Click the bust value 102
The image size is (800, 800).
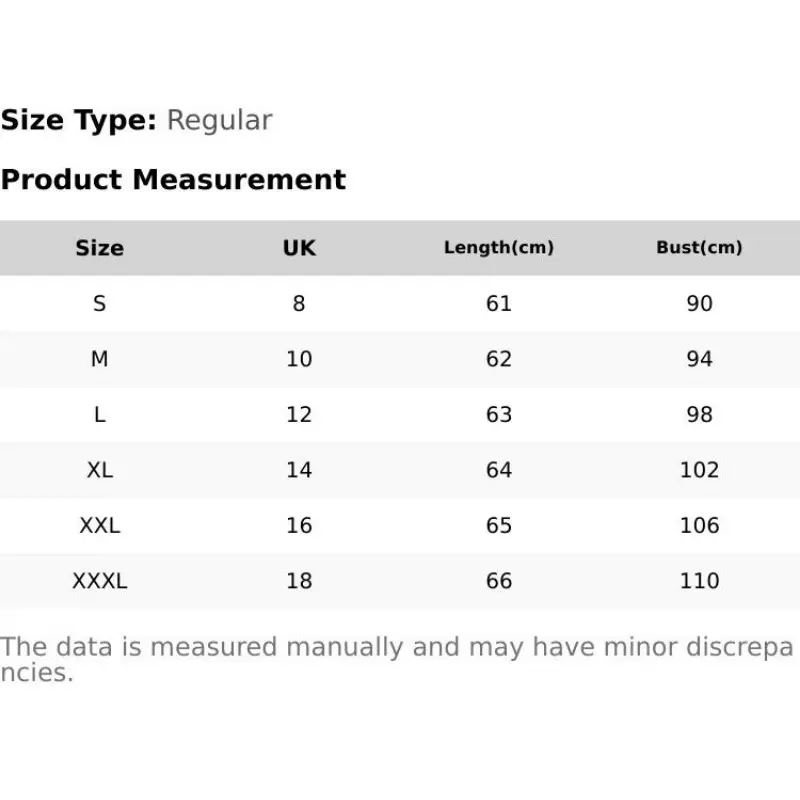coord(699,470)
